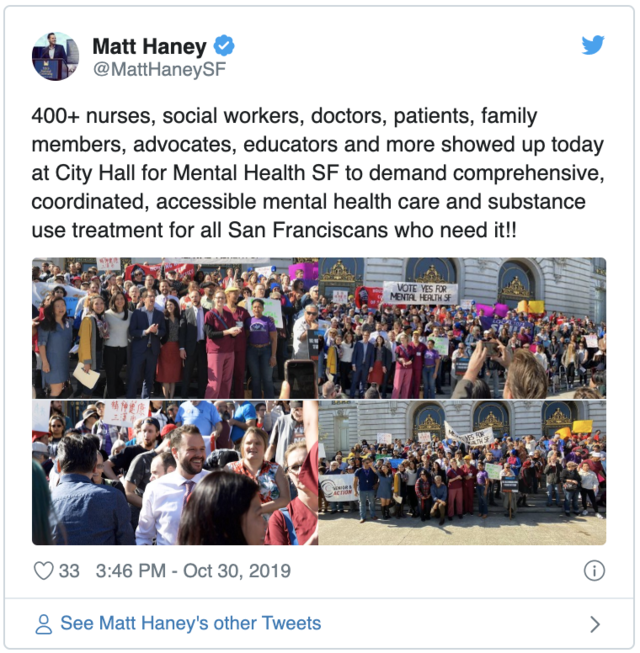Click the Chinese-character sign in the bottom-left photo
This screenshot has width=640, height=653.
click(x=124, y=413)
